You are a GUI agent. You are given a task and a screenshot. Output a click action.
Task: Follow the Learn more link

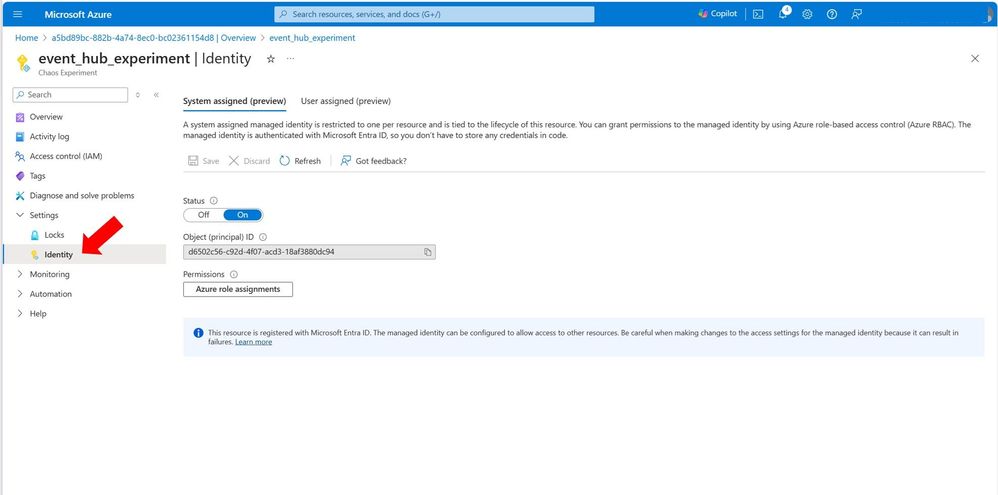[x=253, y=342]
